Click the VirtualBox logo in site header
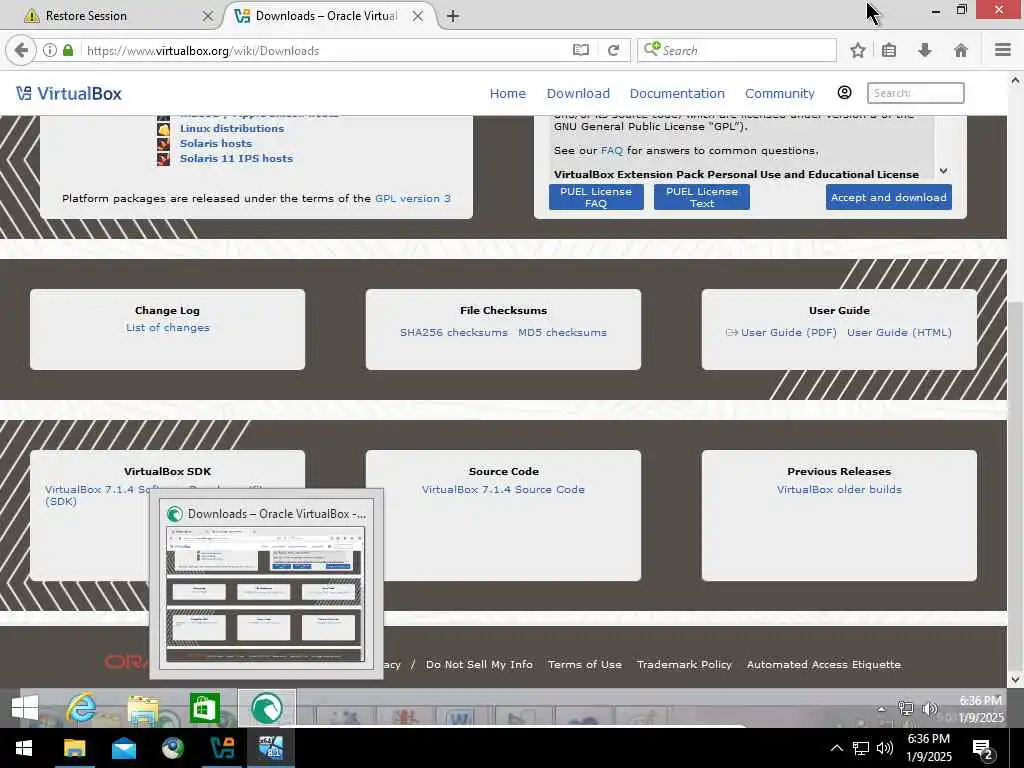 point(69,93)
